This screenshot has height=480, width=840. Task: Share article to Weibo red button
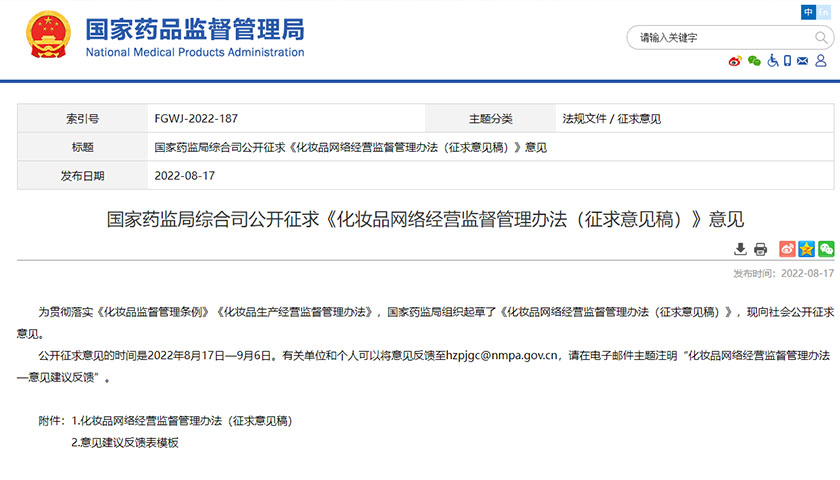tap(787, 249)
